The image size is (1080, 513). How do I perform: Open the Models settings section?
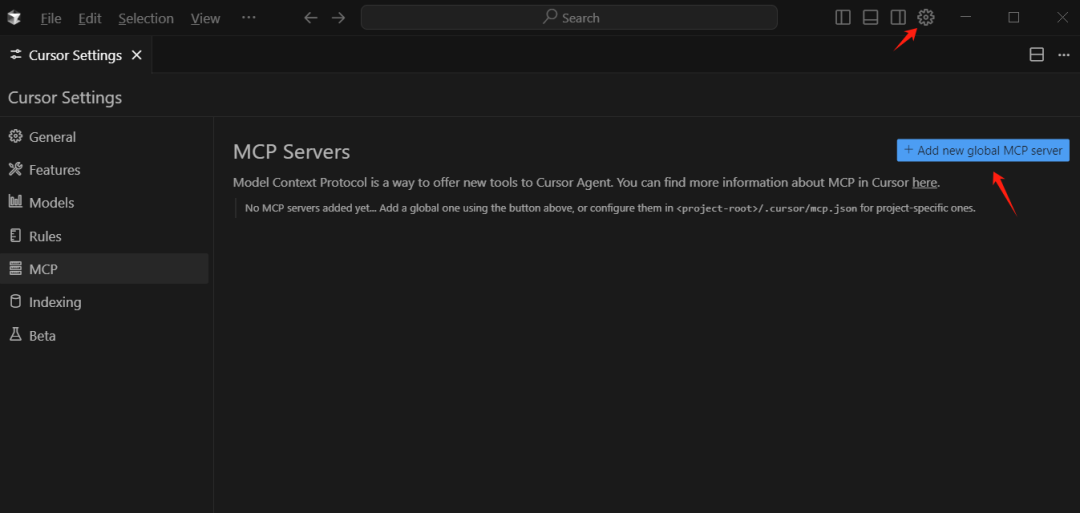point(104,203)
